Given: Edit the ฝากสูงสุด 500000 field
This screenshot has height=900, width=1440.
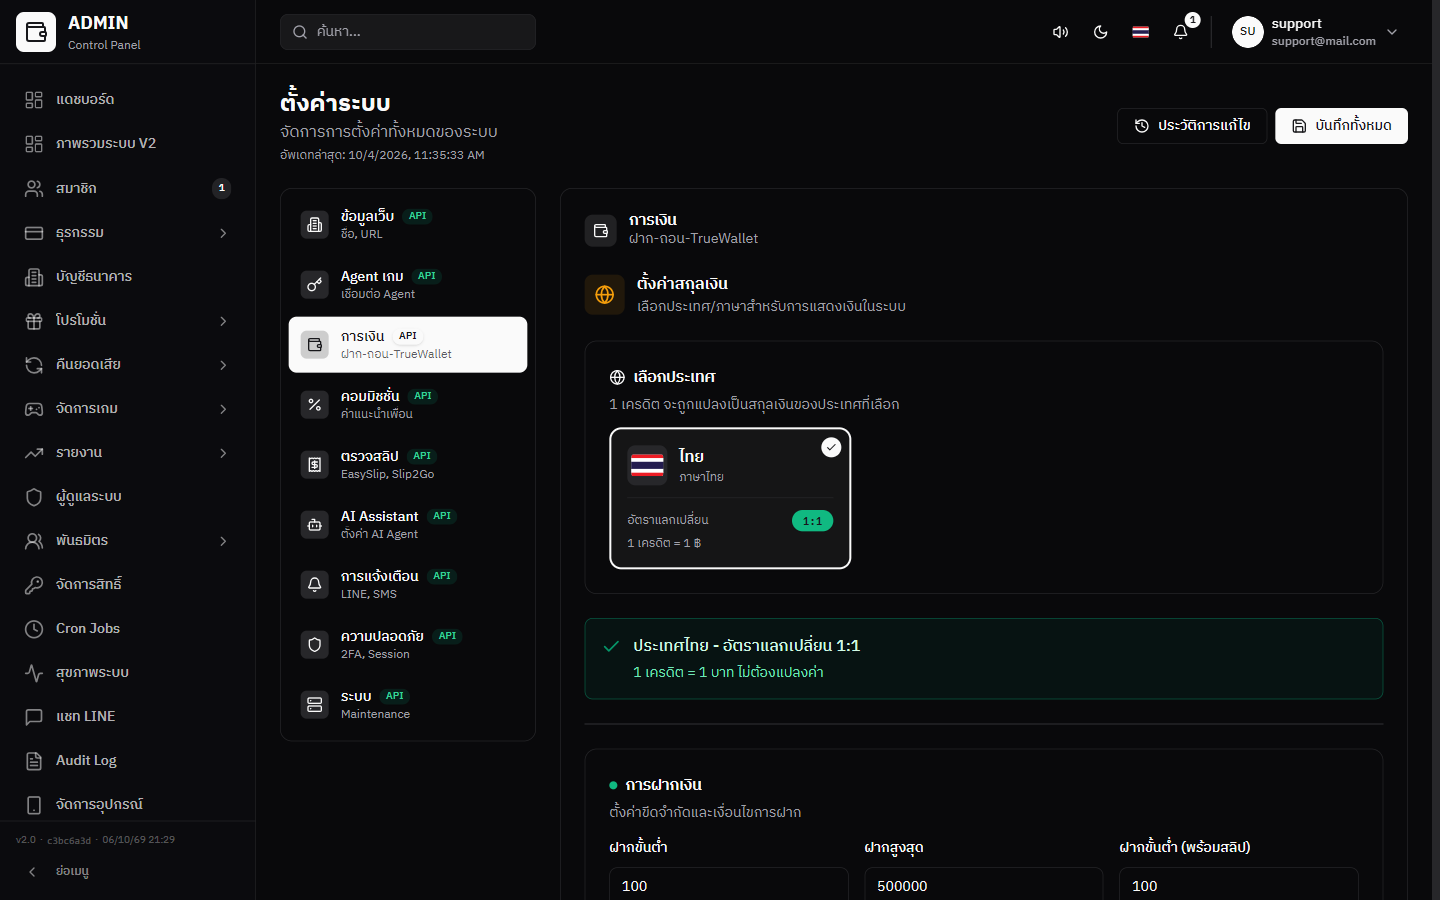Looking at the screenshot, I should 984,885.
